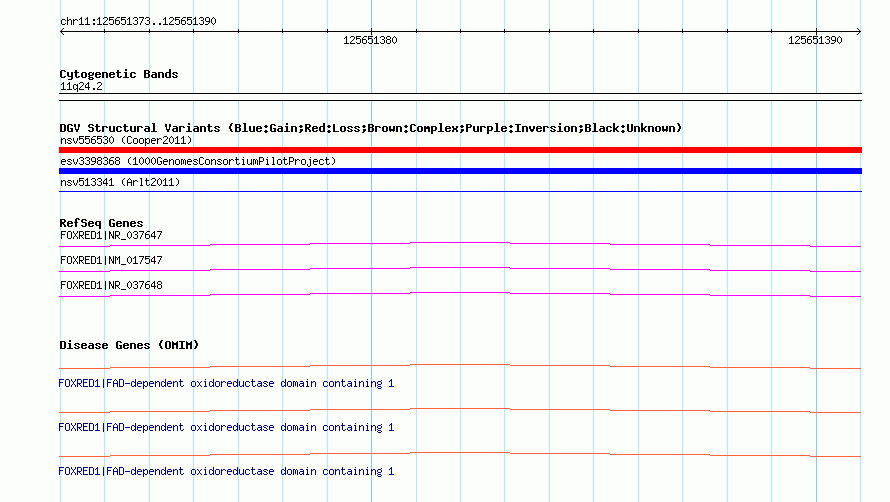Open the first FOXRED1 FAD-dependent oxidoreductase link

[226, 383]
